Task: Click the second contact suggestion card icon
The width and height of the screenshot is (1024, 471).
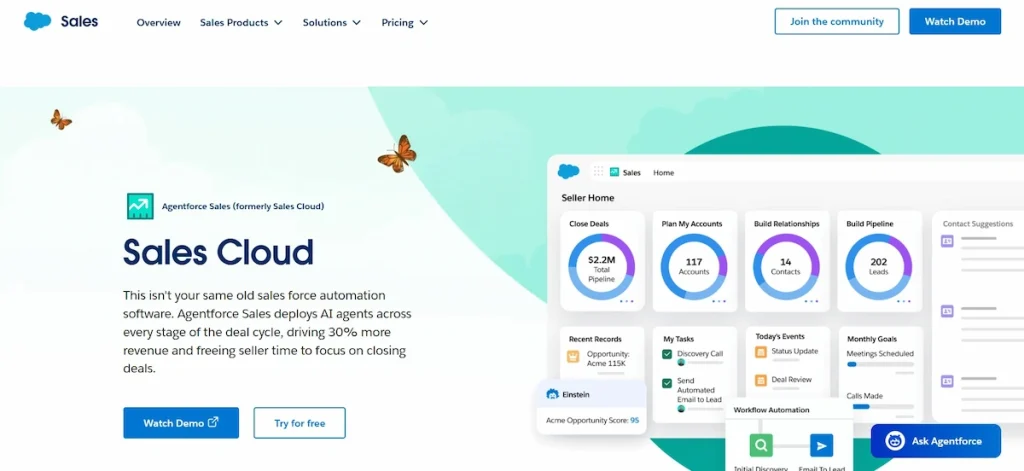Action: [947, 311]
